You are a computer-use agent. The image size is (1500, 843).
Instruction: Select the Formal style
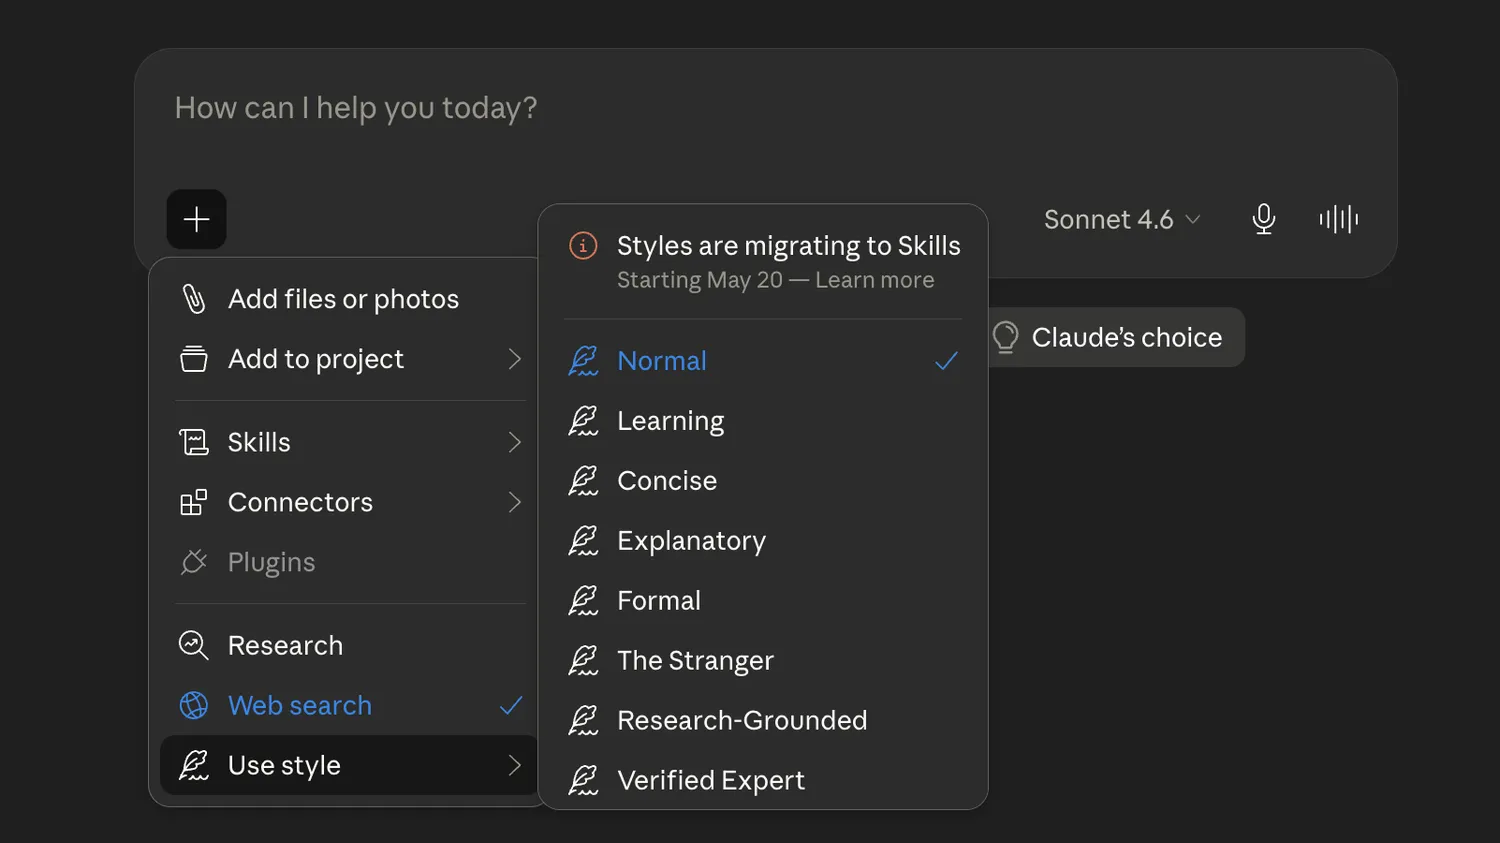pyautogui.click(x=763, y=601)
